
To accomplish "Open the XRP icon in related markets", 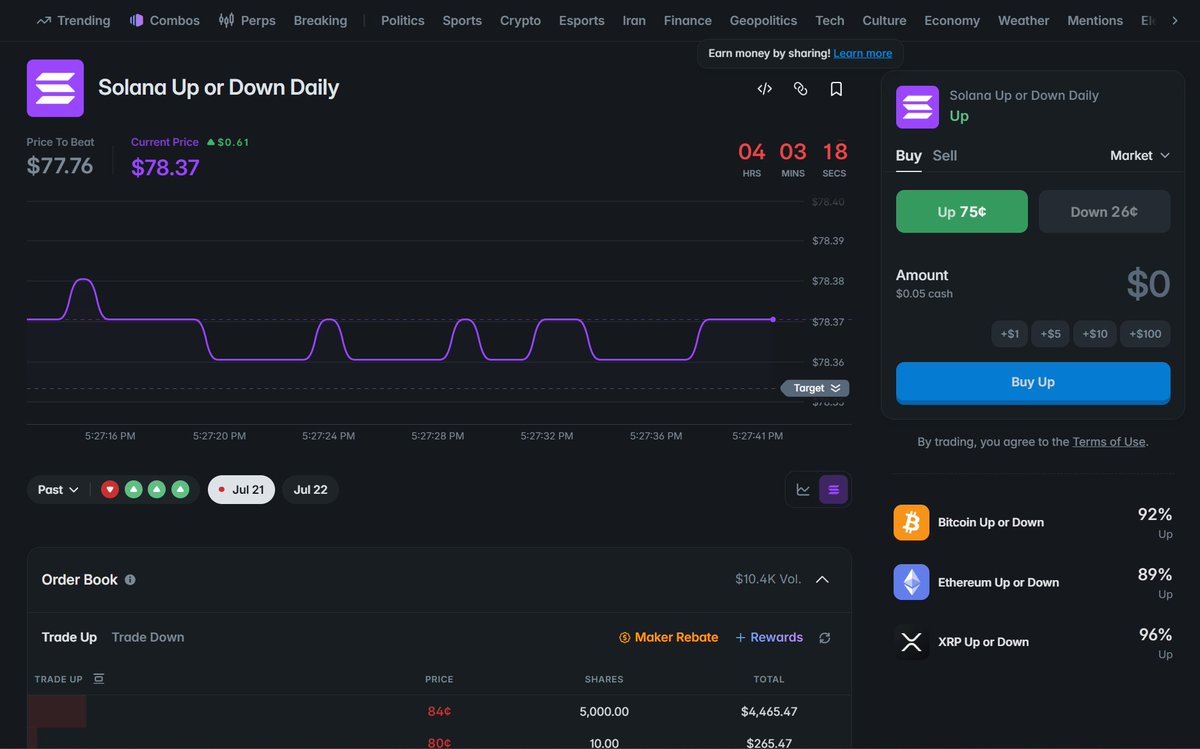I will [x=911, y=642].
